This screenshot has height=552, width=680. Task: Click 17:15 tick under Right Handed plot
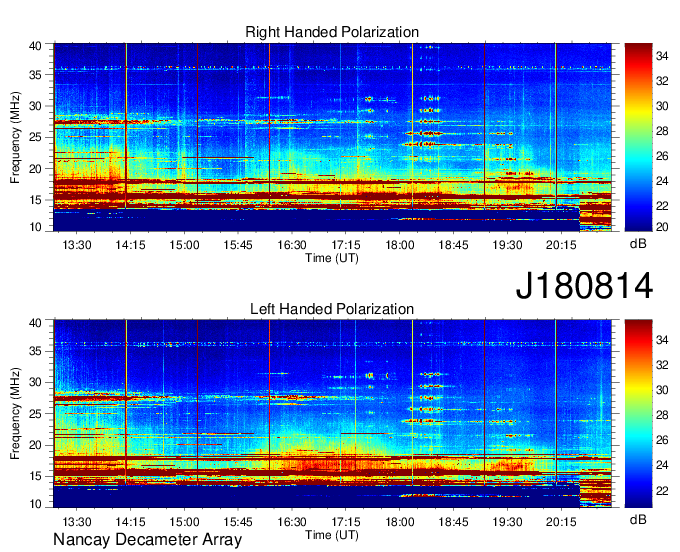346,245
